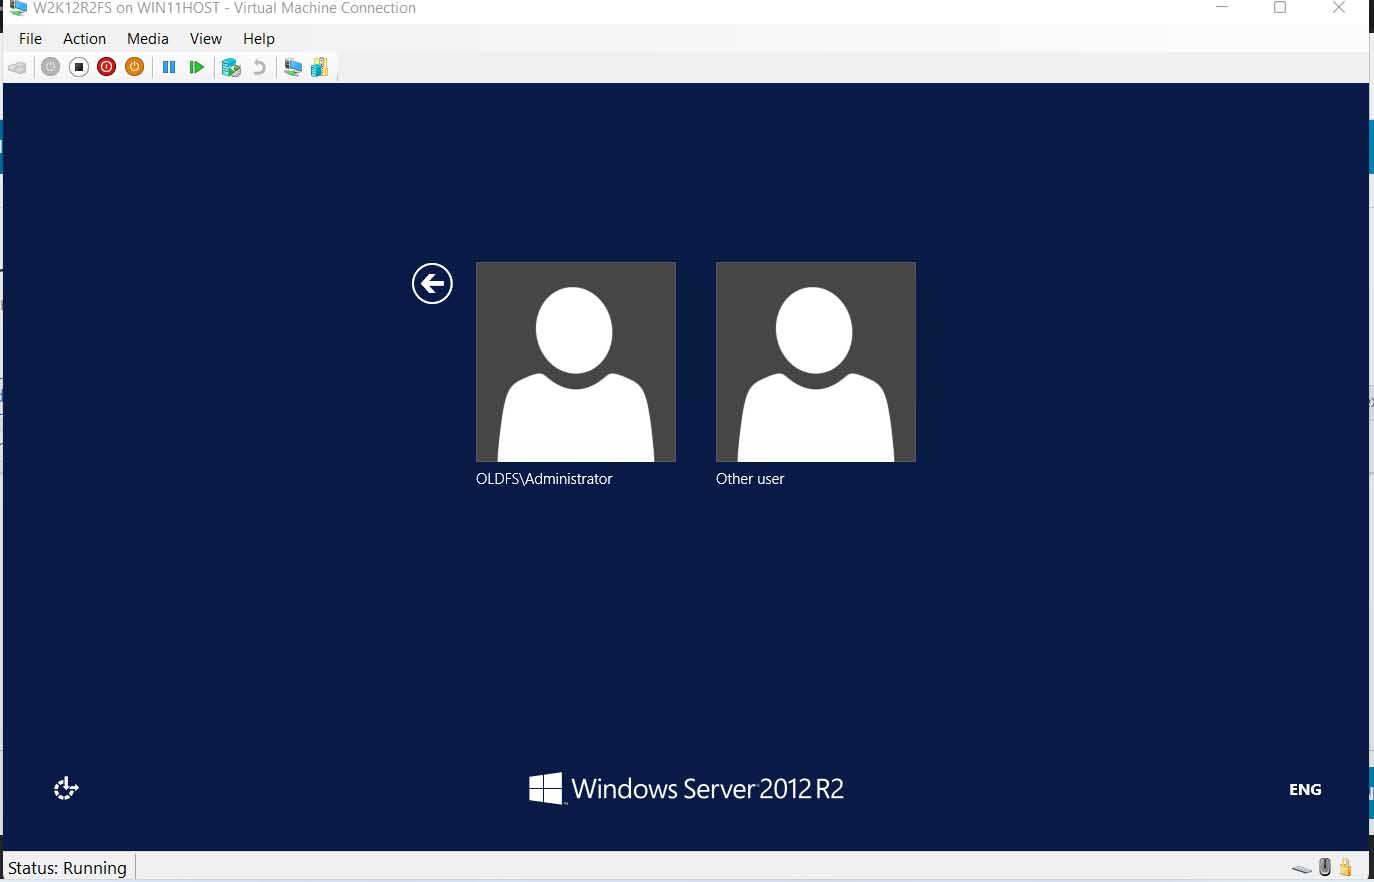Close the Virtual Machine Connection window
The image size is (1374, 882).
1339,8
